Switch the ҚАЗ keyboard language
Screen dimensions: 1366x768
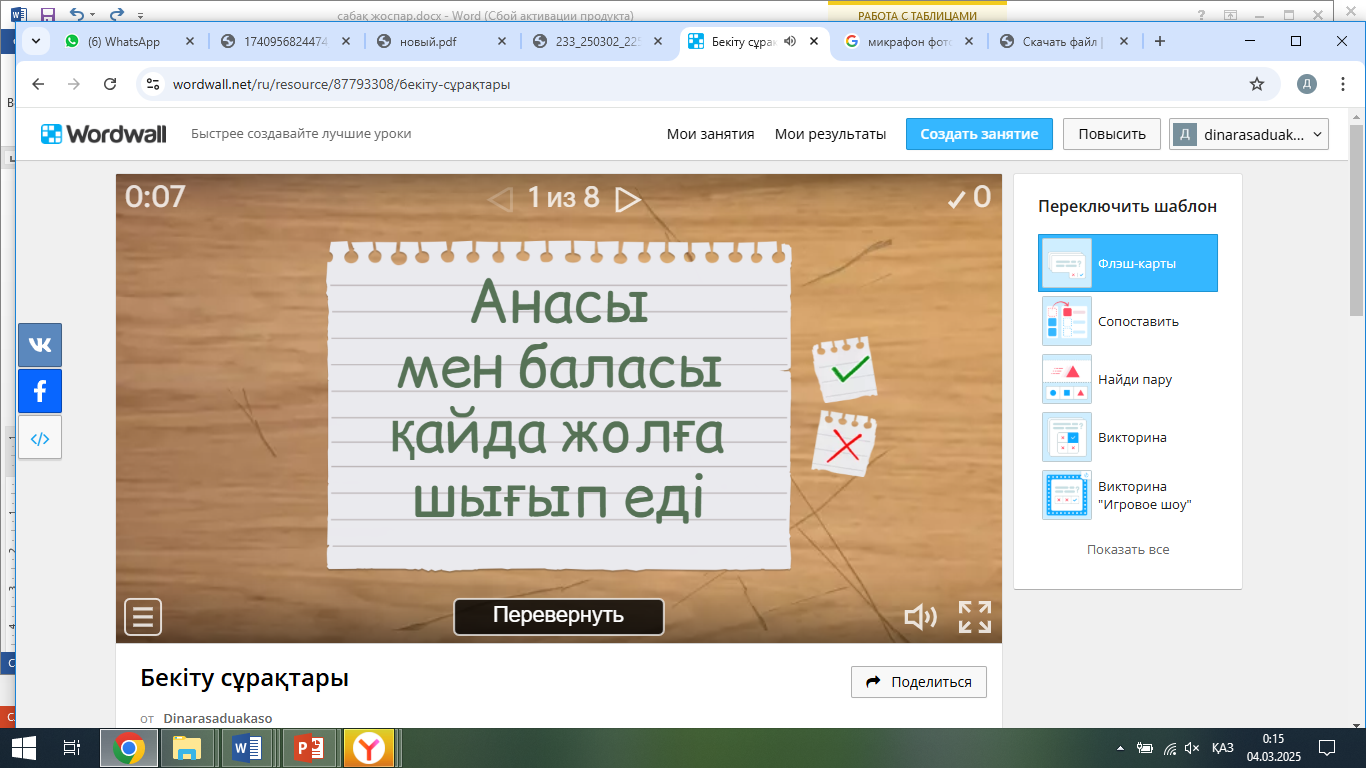point(1222,747)
